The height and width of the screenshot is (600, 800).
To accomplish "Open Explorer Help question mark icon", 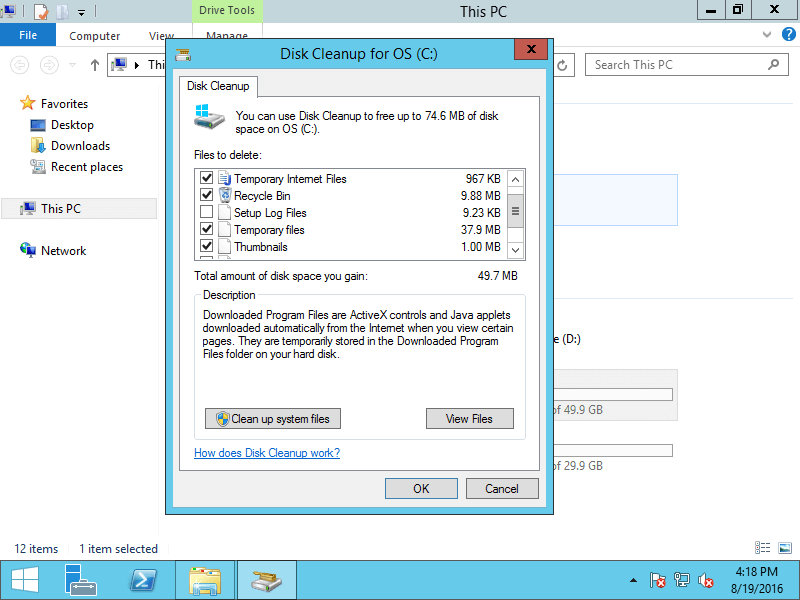I will (789, 35).
